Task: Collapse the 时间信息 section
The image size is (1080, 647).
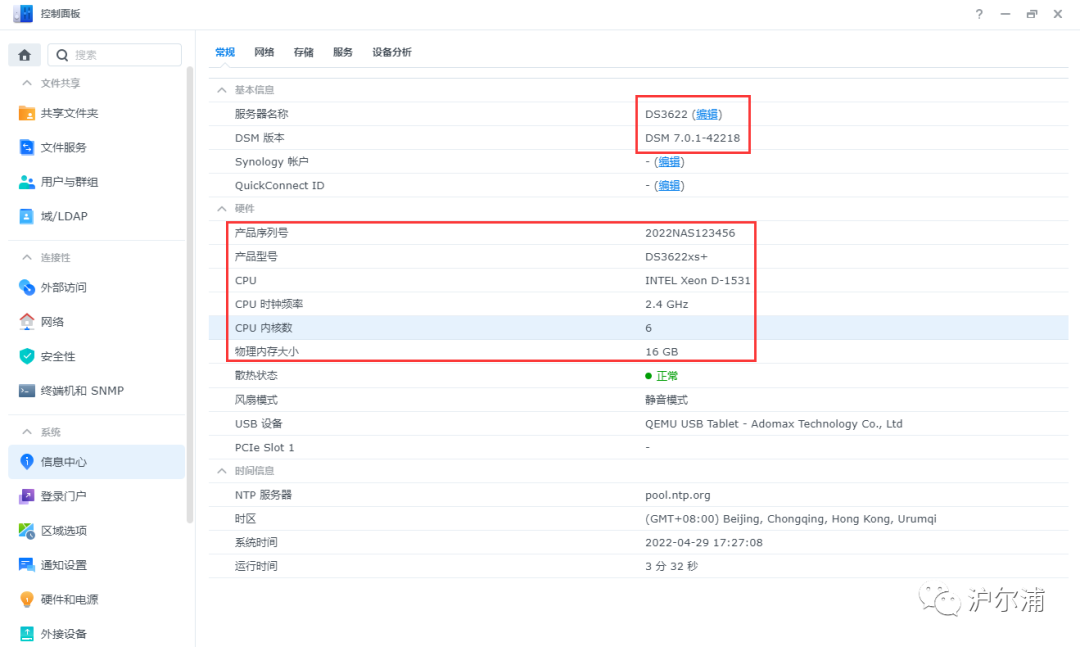Action: pyautogui.click(x=221, y=470)
